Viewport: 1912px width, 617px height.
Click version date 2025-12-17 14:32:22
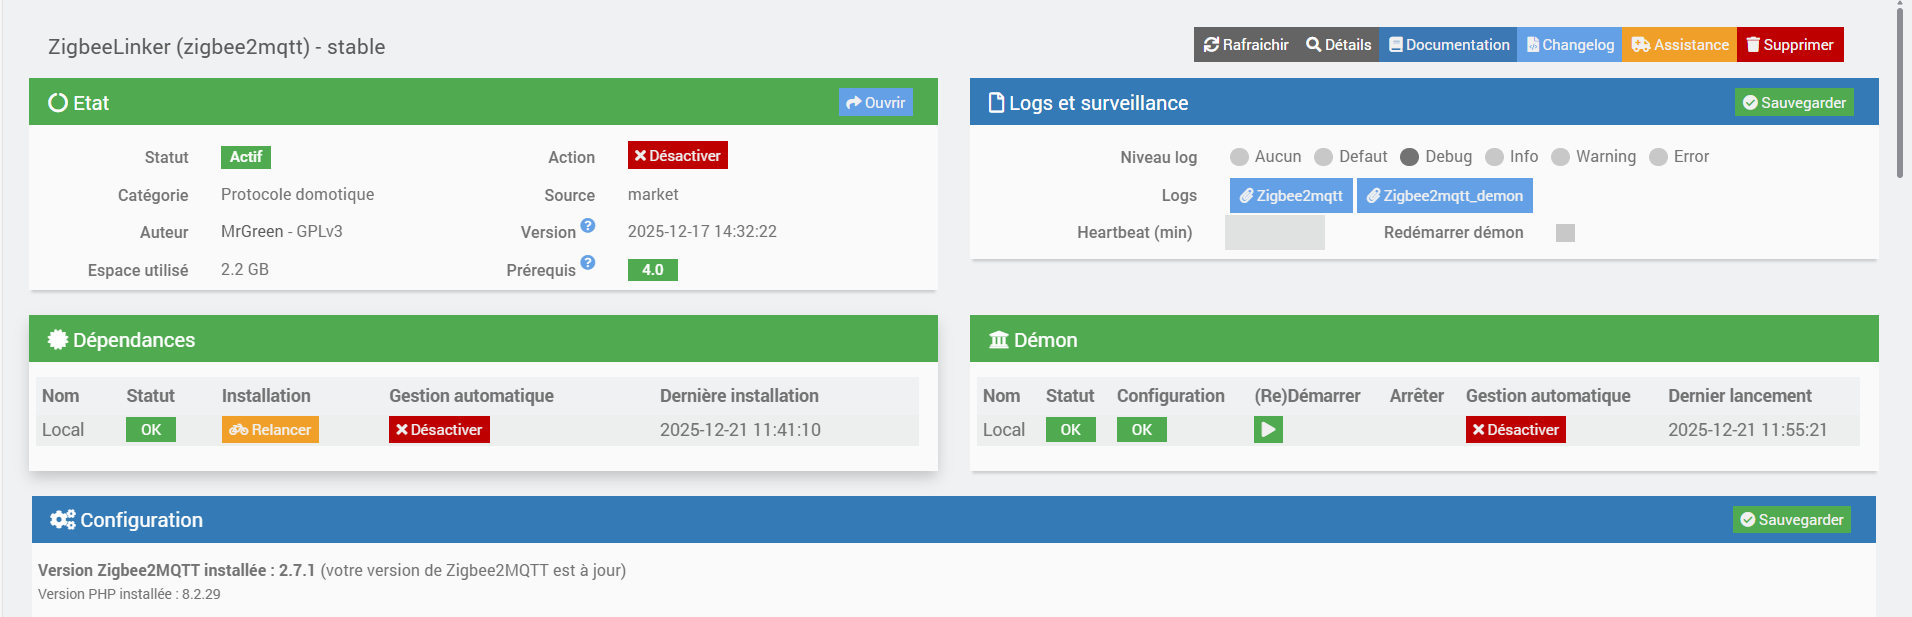point(702,231)
